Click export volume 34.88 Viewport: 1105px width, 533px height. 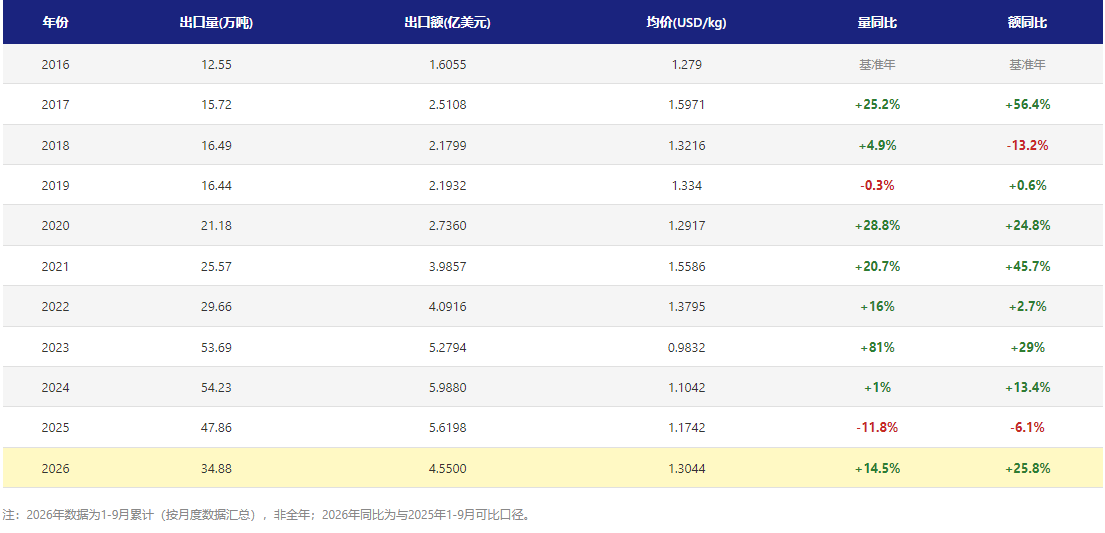216,468
